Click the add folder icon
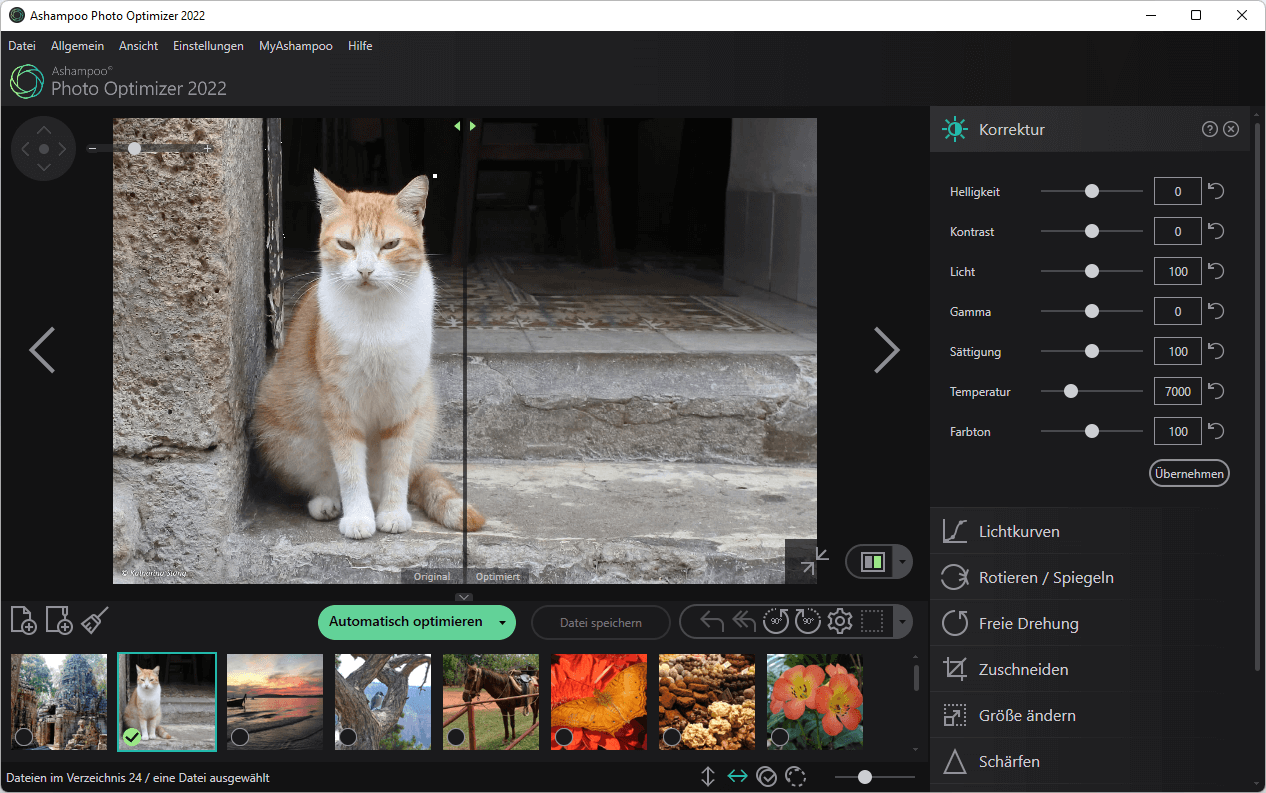 (x=58, y=620)
